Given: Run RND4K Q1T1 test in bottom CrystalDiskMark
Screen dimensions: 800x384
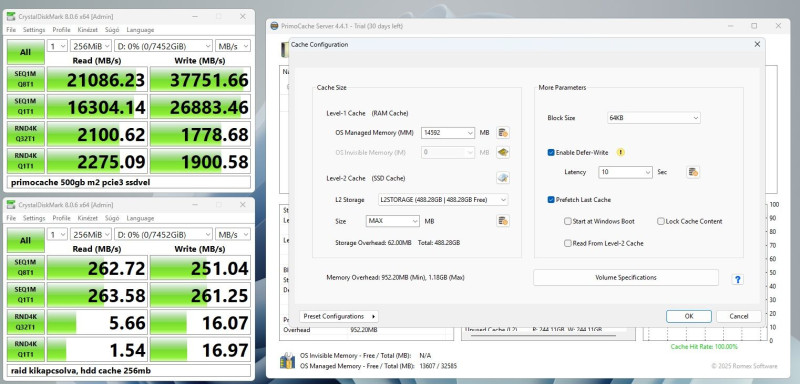Looking at the screenshot, I should coord(26,350).
